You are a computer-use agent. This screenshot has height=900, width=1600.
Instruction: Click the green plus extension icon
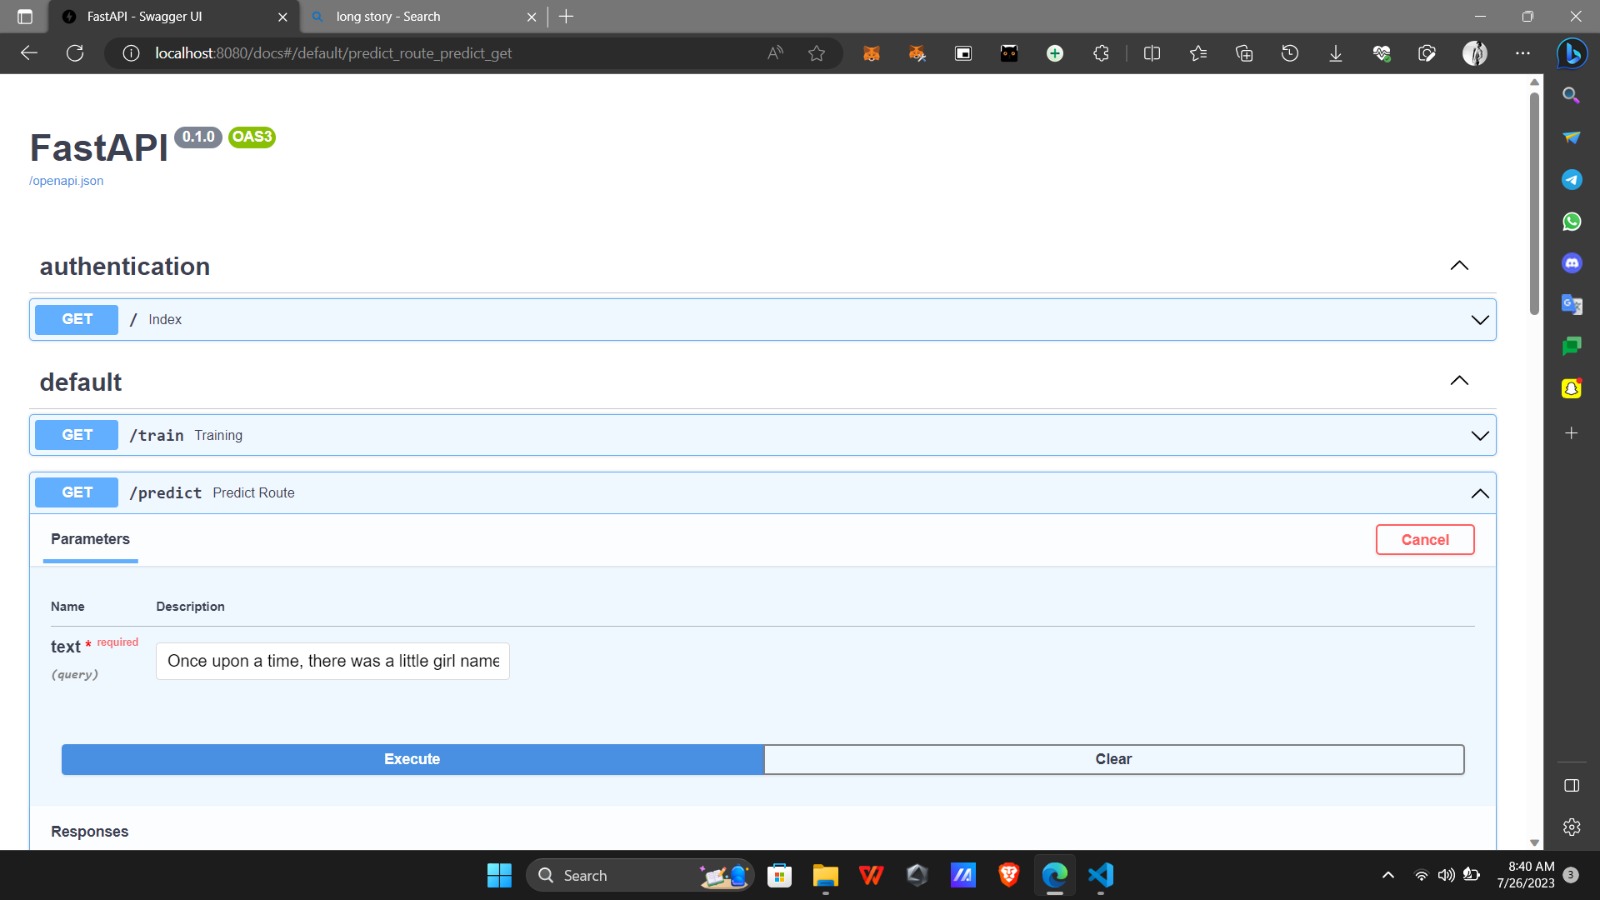(x=1055, y=53)
